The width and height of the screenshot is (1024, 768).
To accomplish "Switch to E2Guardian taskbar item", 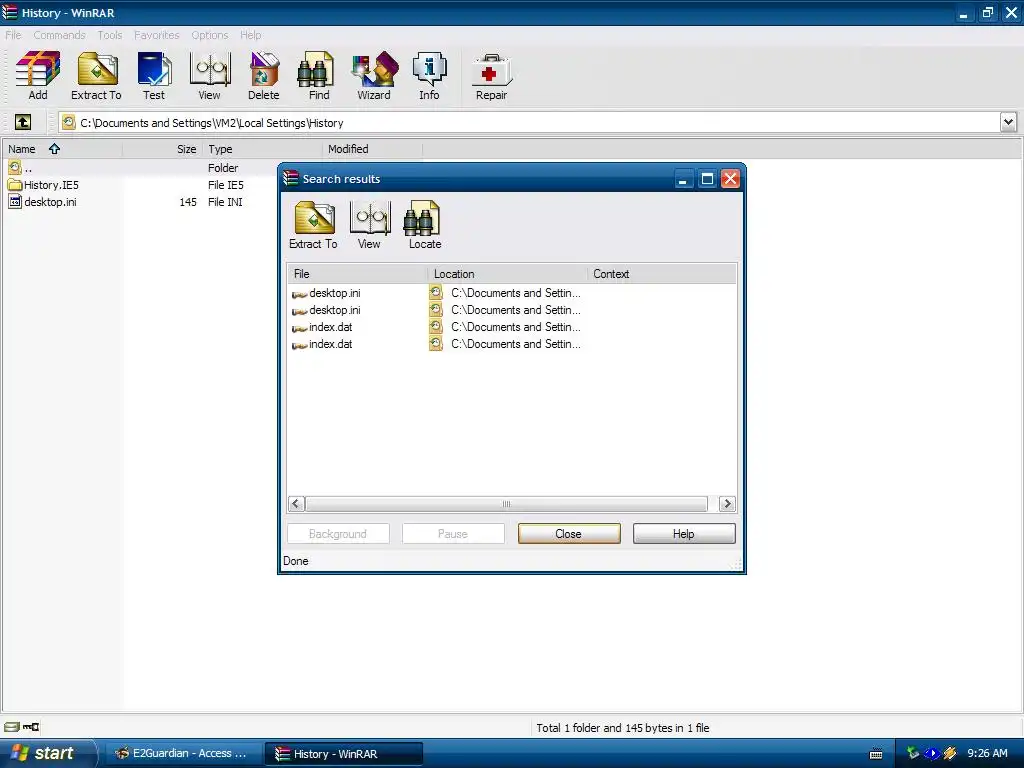I will (182, 753).
